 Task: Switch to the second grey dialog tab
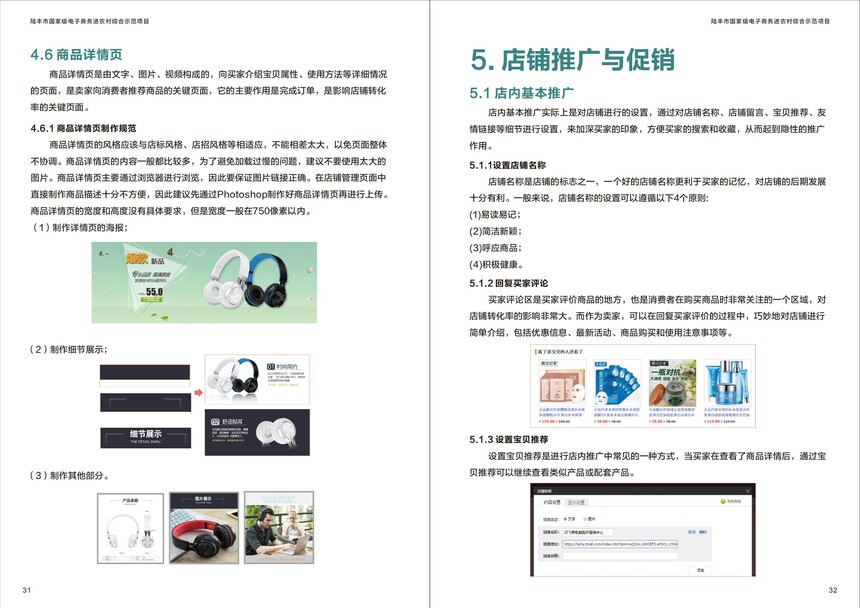(x=576, y=503)
